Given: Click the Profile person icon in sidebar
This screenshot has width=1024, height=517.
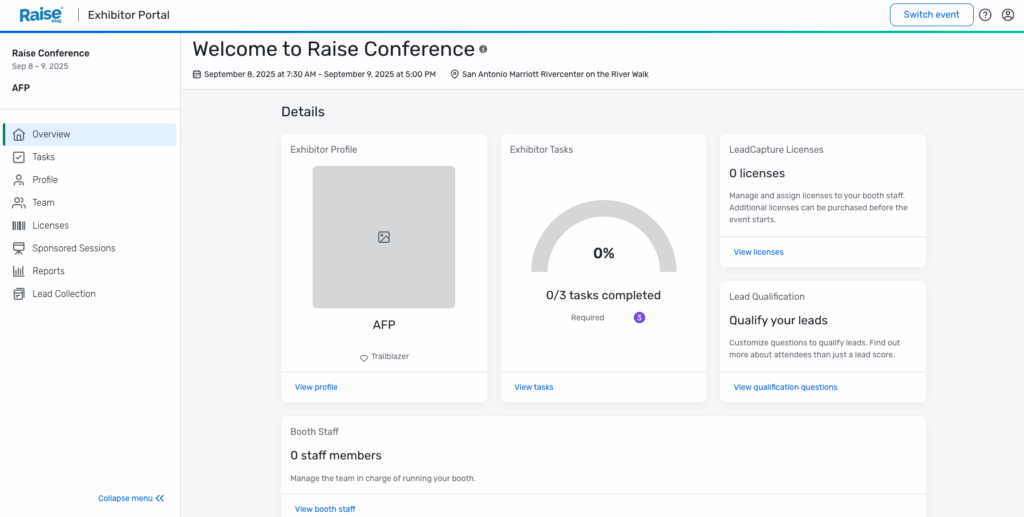Looking at the screenshot, I should coord(19,180).
